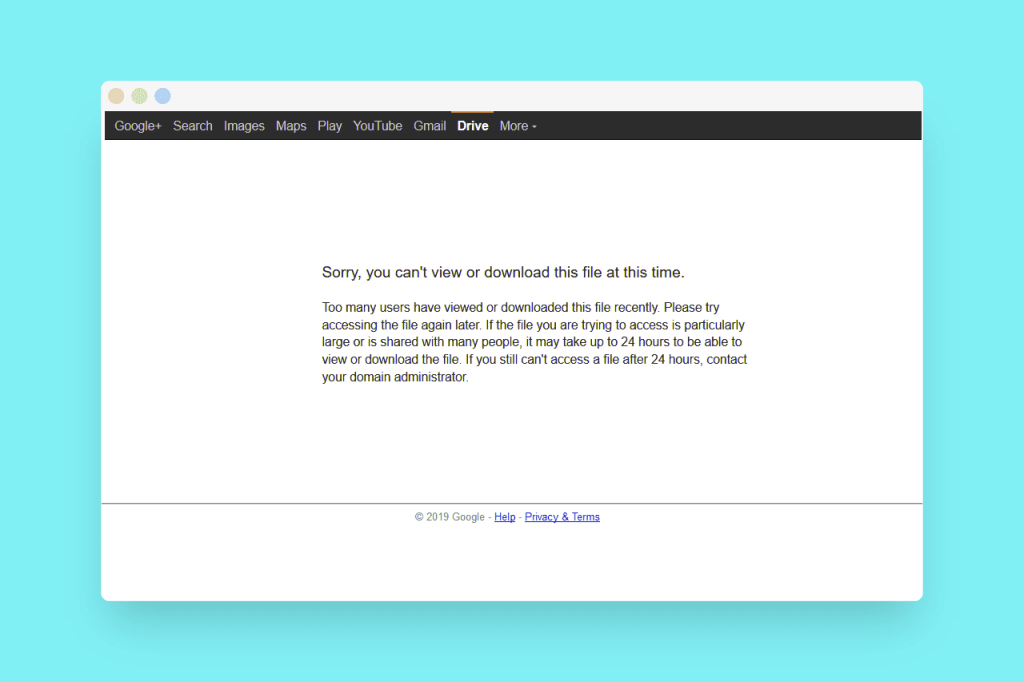The height and width of the screenshot is (682, 1024).
Task: Open Gmail from the navigation bar
Action: 429,126
